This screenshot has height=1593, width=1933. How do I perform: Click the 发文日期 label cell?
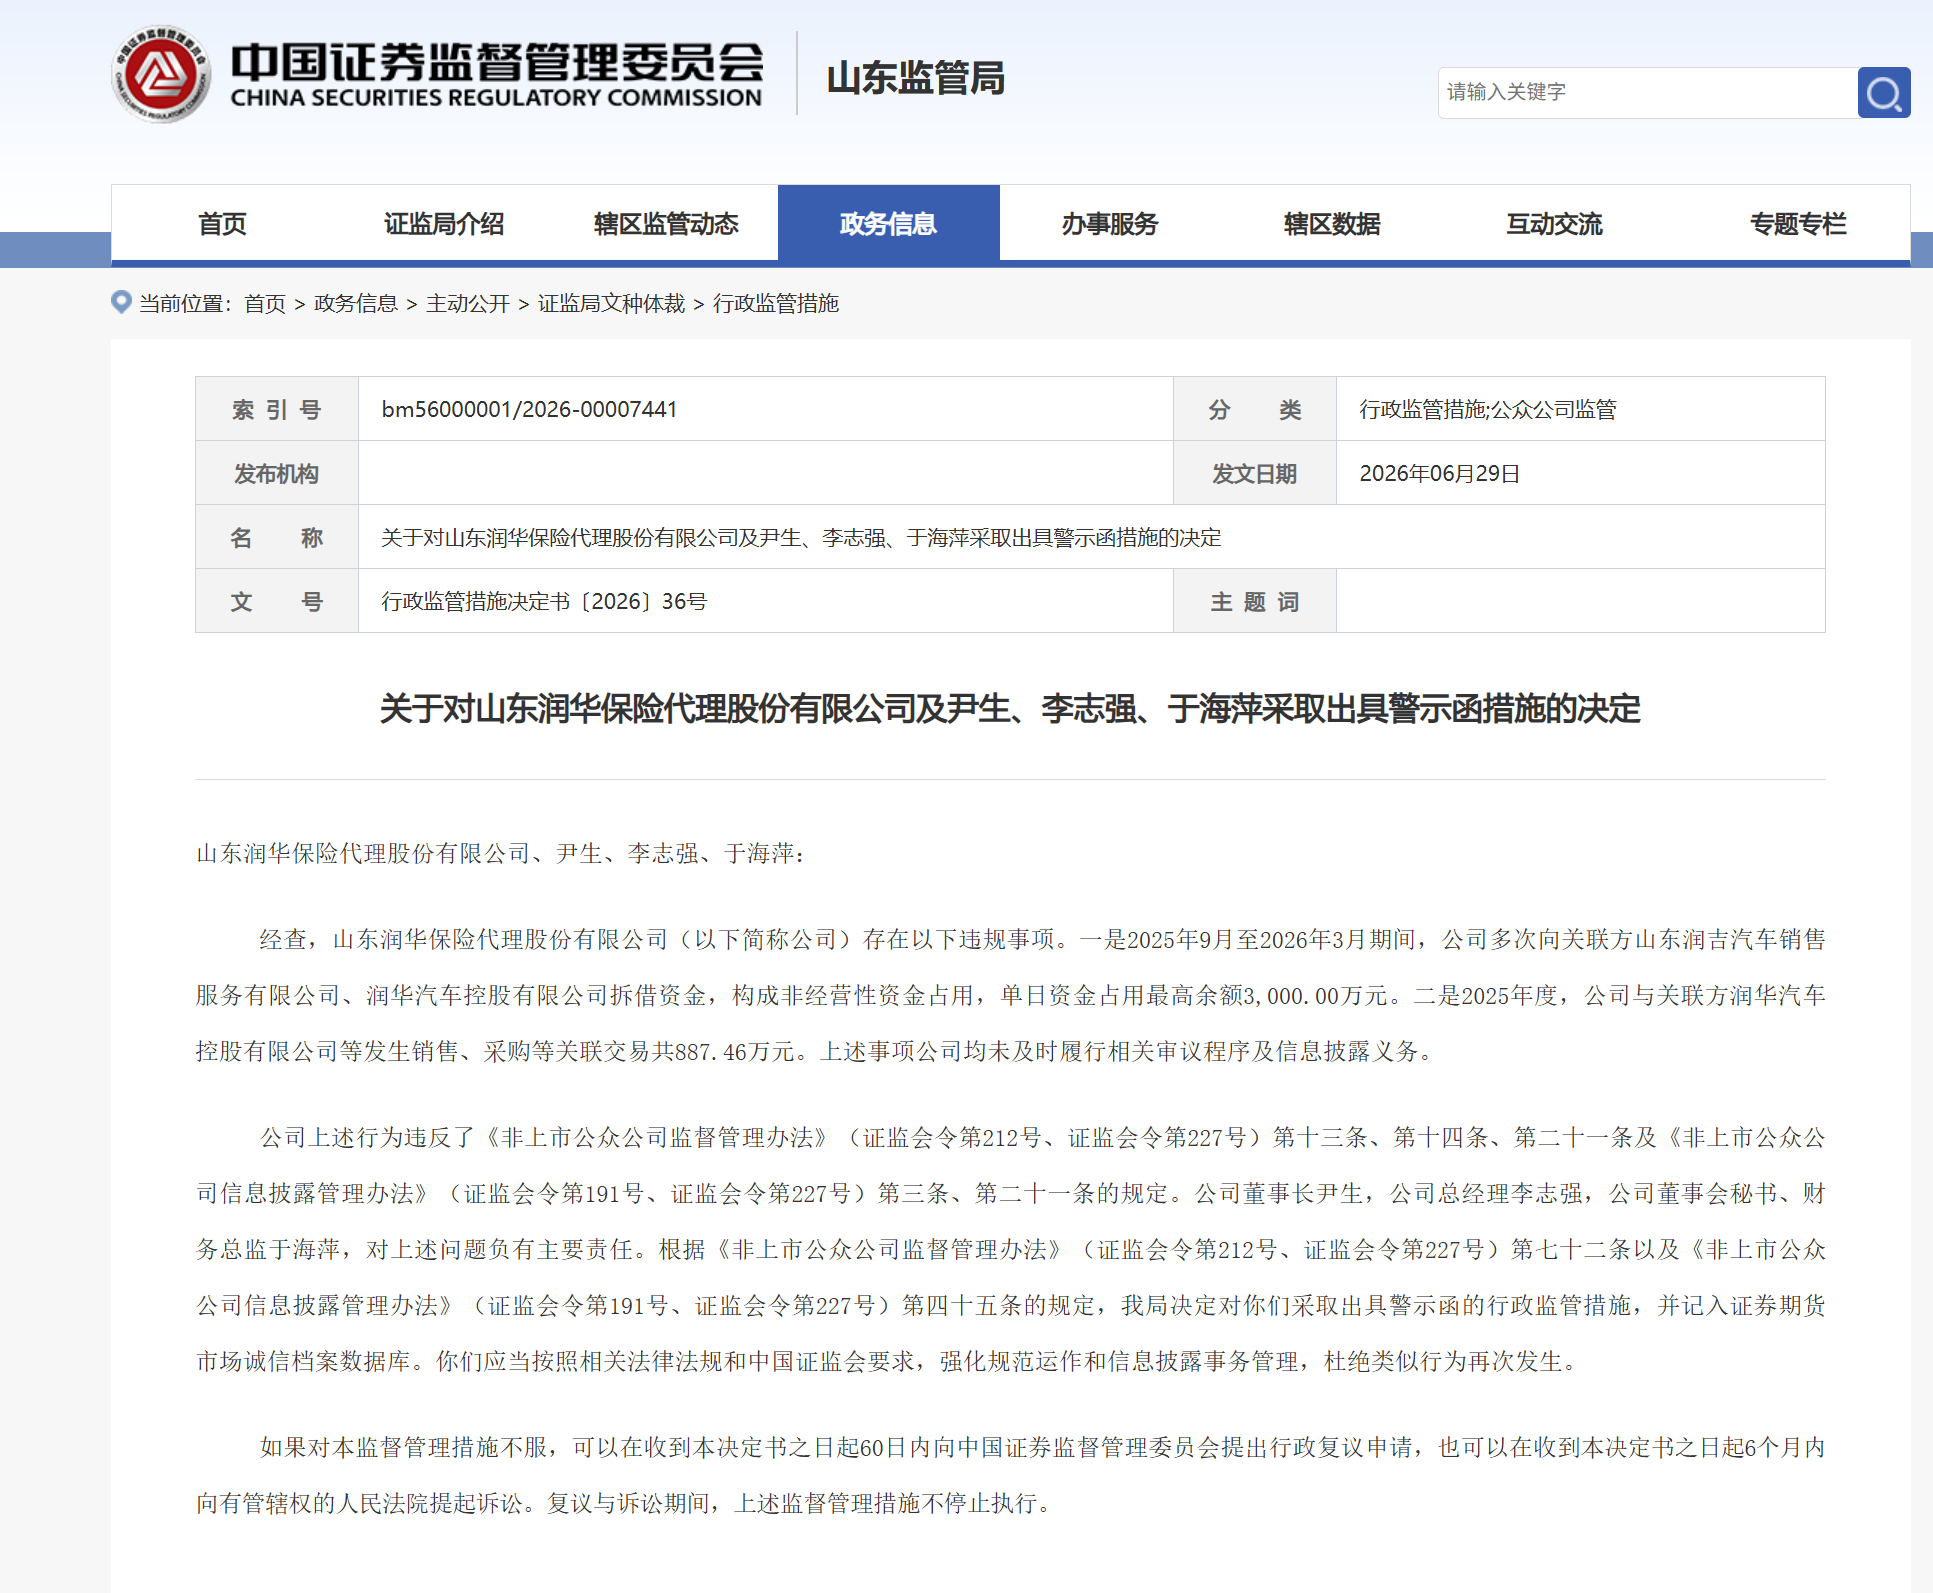point(1255,473)
